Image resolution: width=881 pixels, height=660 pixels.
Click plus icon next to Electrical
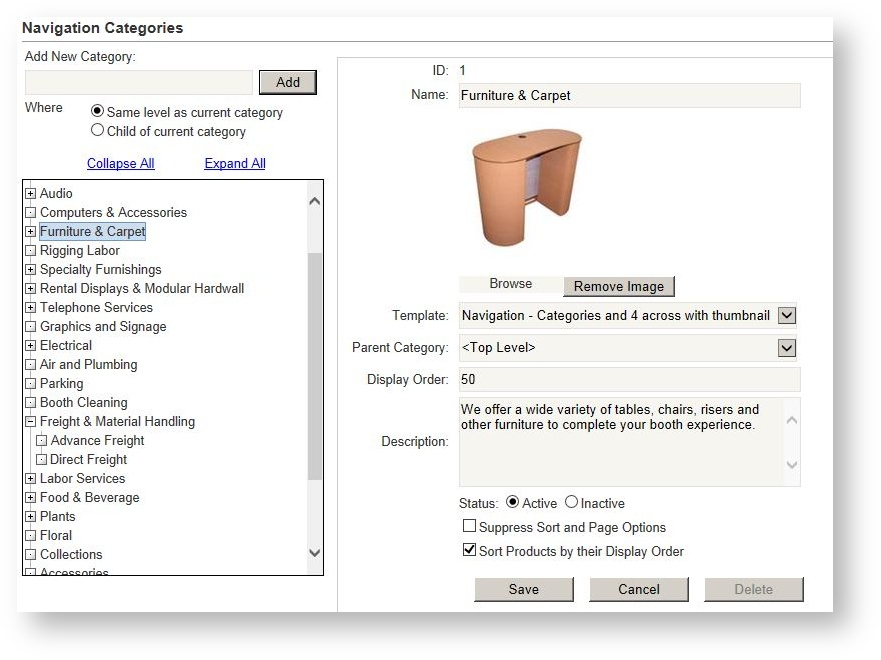click(x=30, y=346)
